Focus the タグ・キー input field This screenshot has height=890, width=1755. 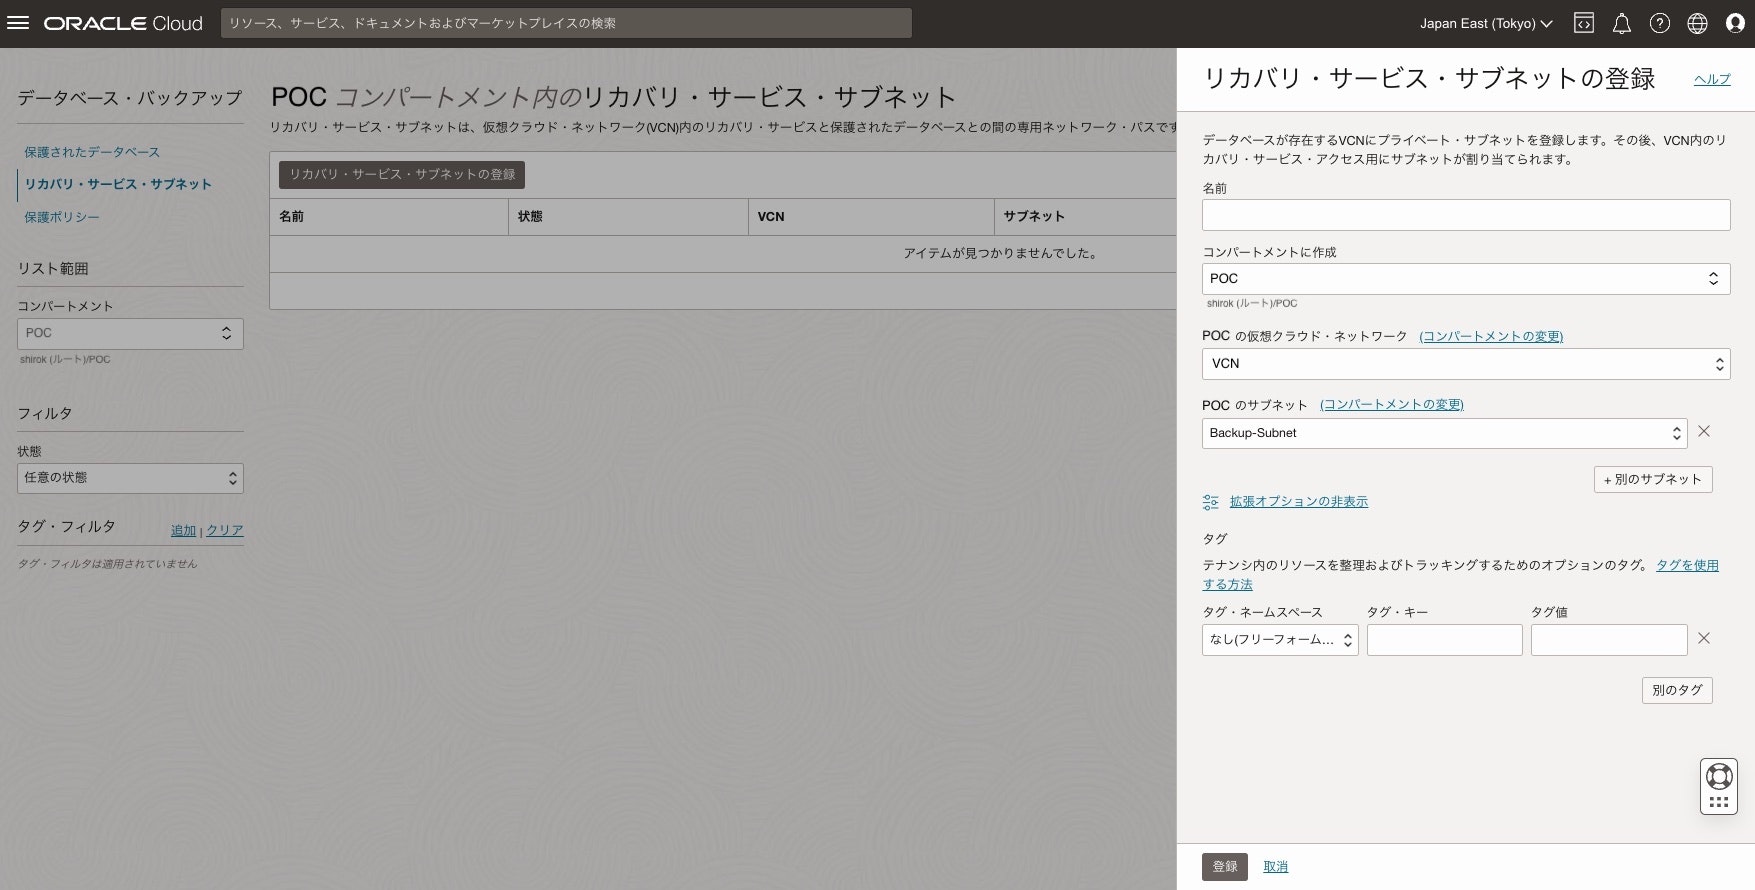(x=1444, y=640)
